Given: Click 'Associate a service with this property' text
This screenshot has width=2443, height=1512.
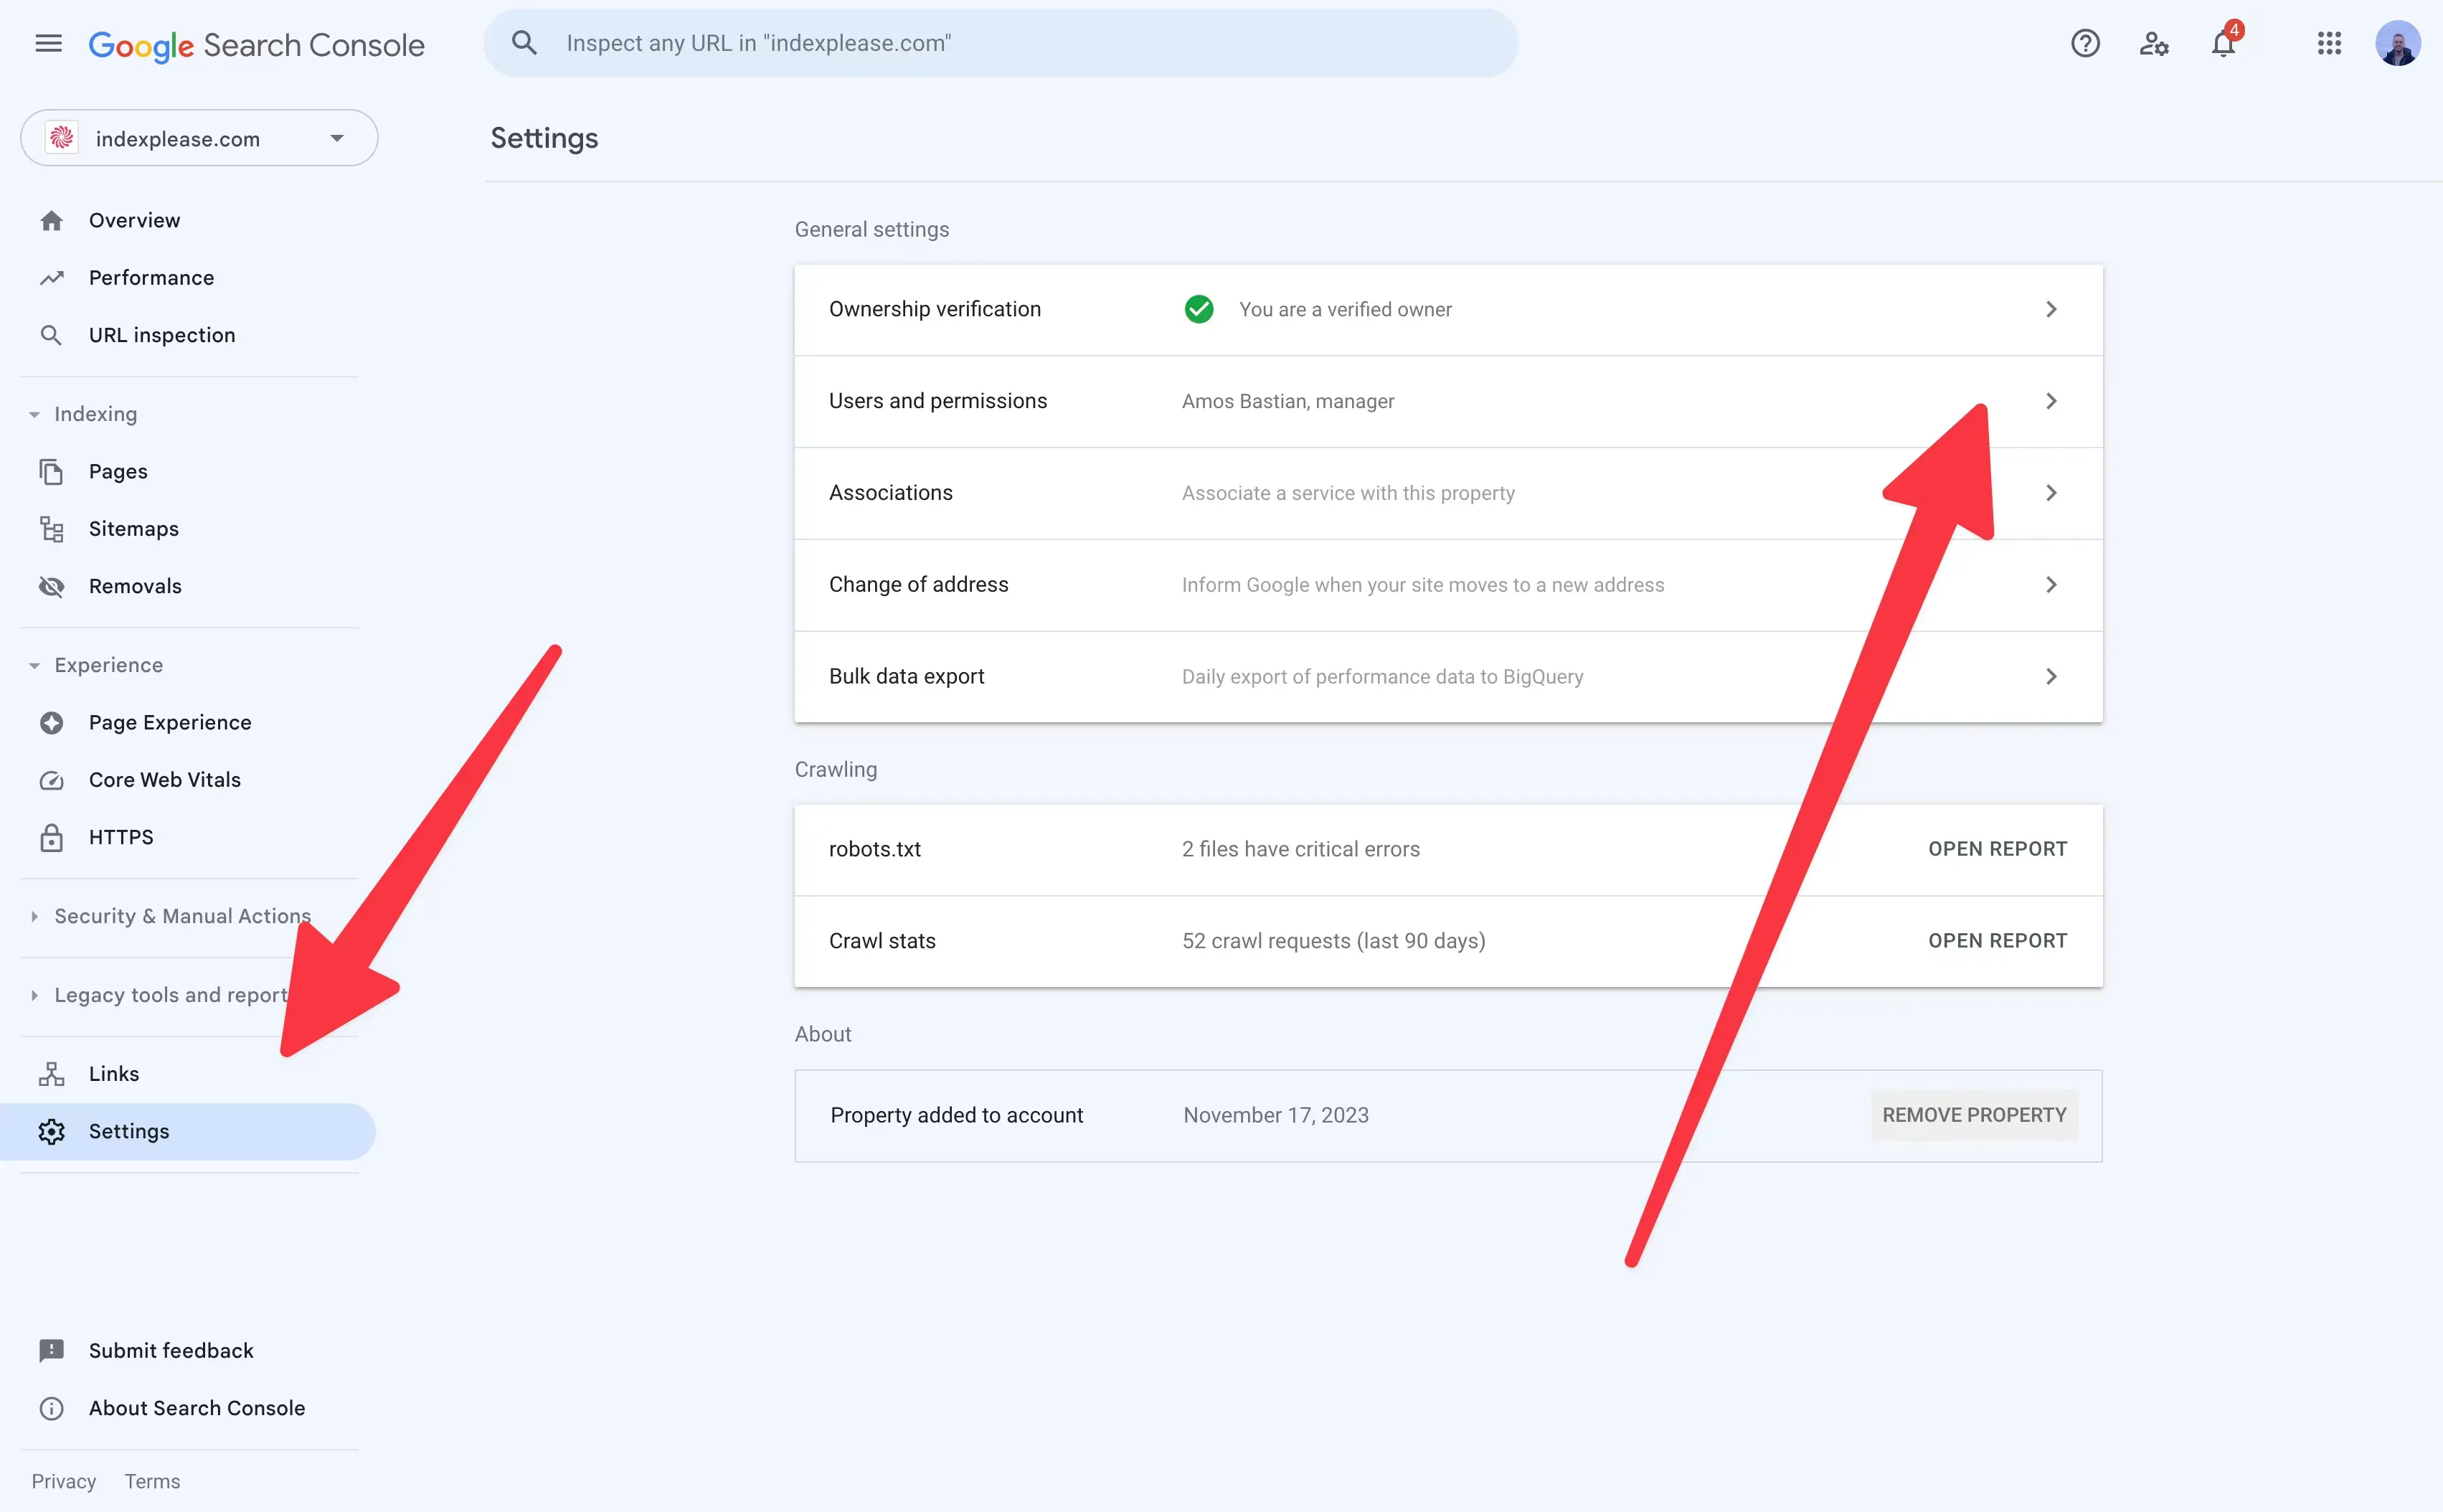Looking at the screenshot, I should click(x=1348, y=493).
